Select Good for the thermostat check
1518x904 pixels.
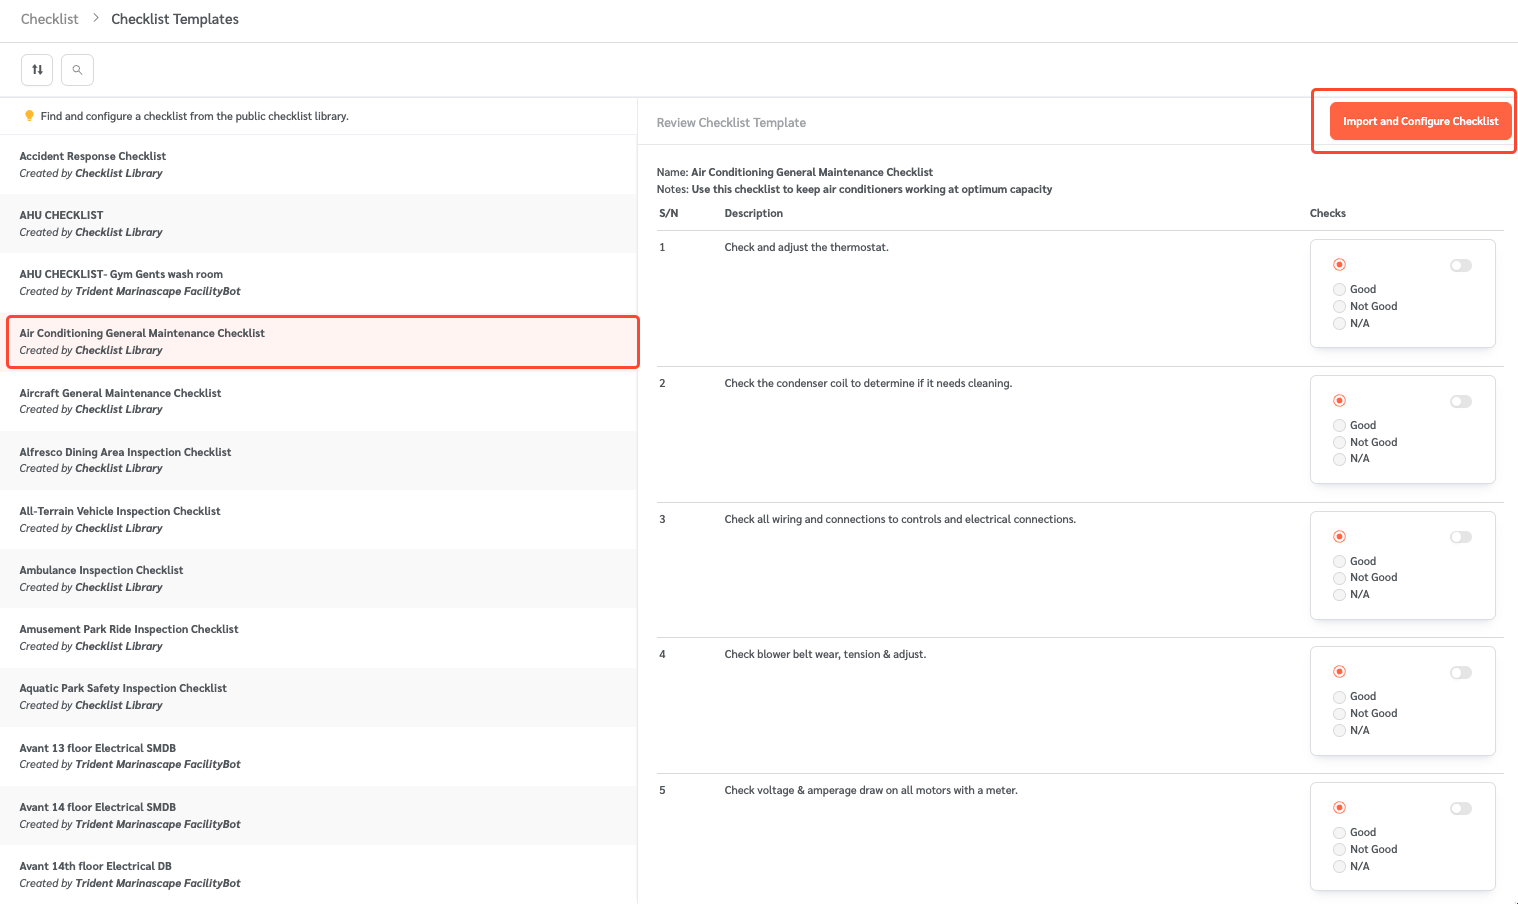(1339, 289)
